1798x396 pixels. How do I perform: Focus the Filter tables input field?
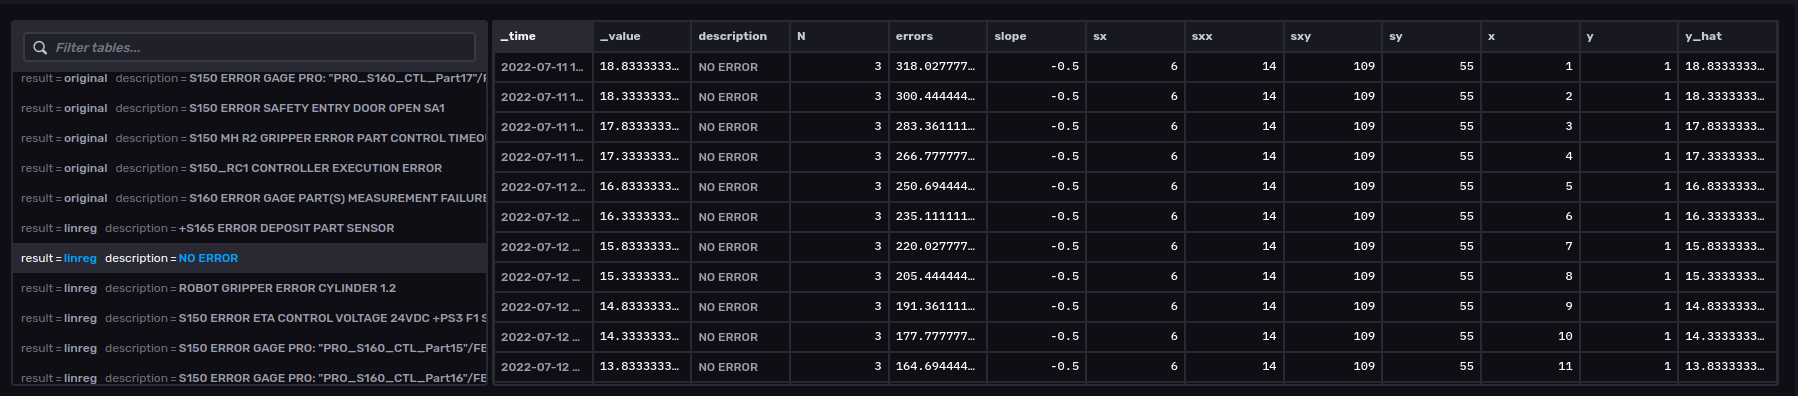[x=249, y=47]
